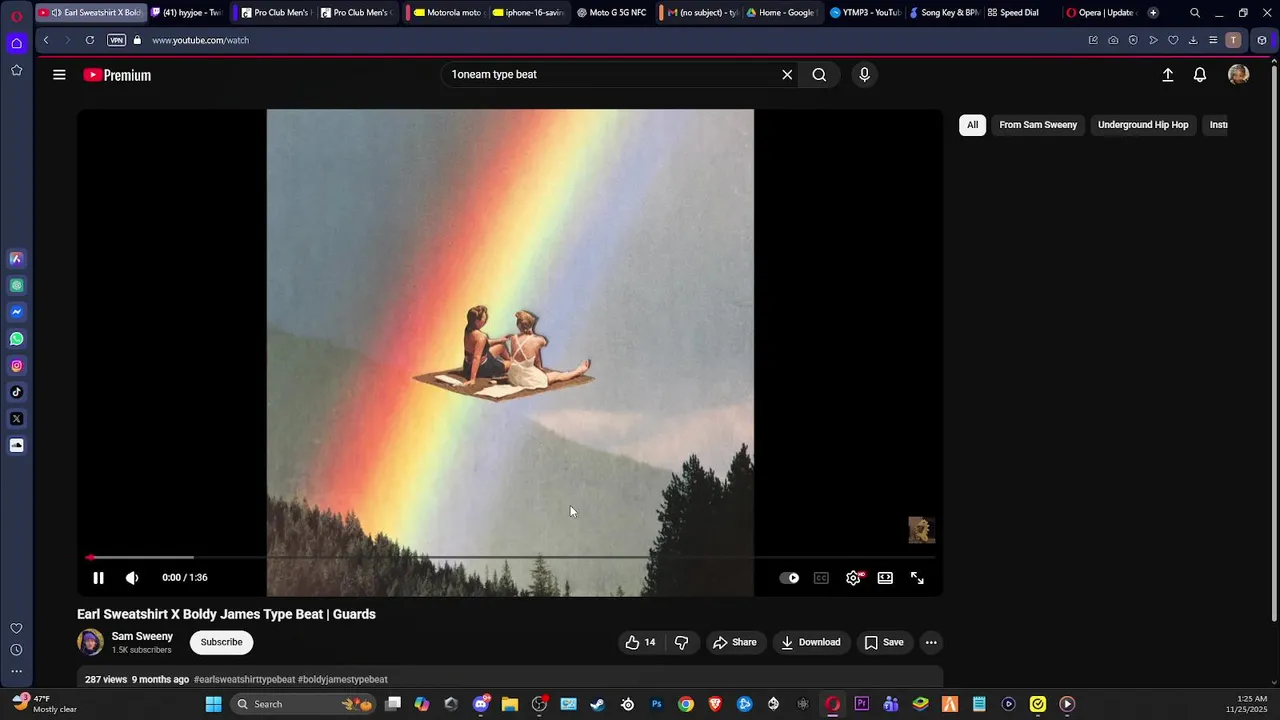Toggle the autoplay switch
The width and height of the screenshot is (1280, 720).
tap(789, 578)
